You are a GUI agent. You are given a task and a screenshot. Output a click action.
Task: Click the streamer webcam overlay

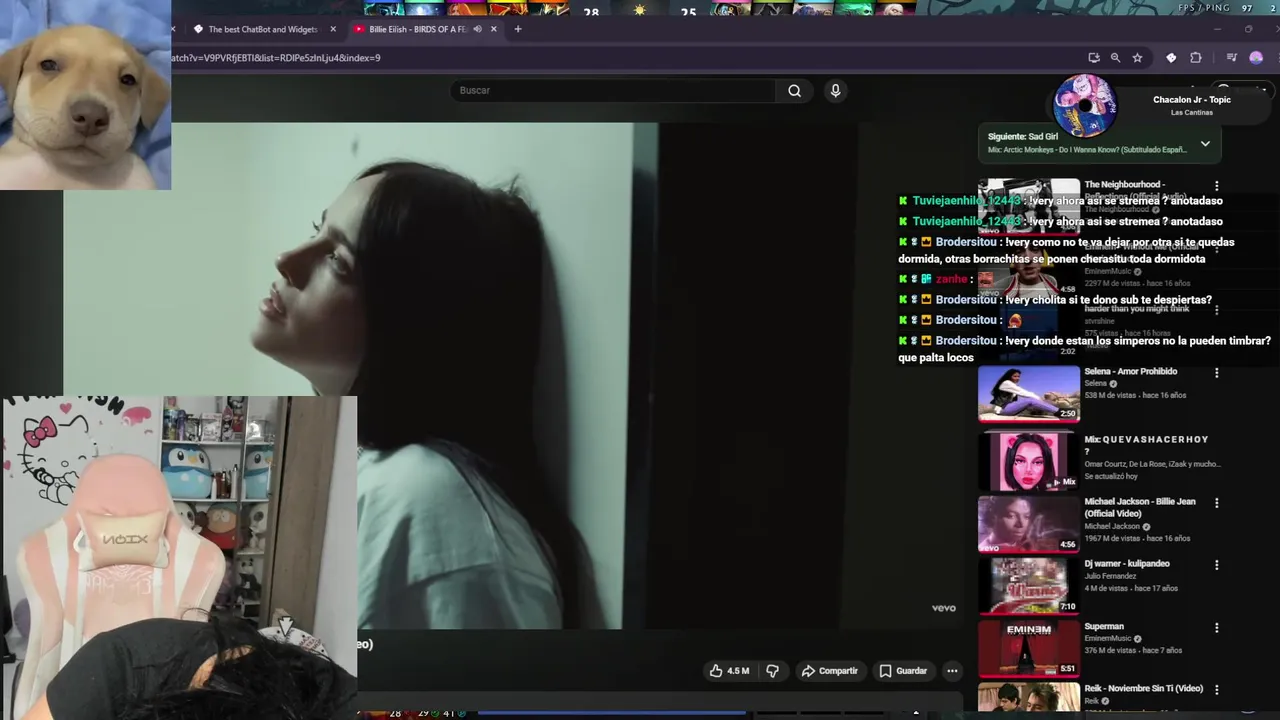[x=179, y=558]
